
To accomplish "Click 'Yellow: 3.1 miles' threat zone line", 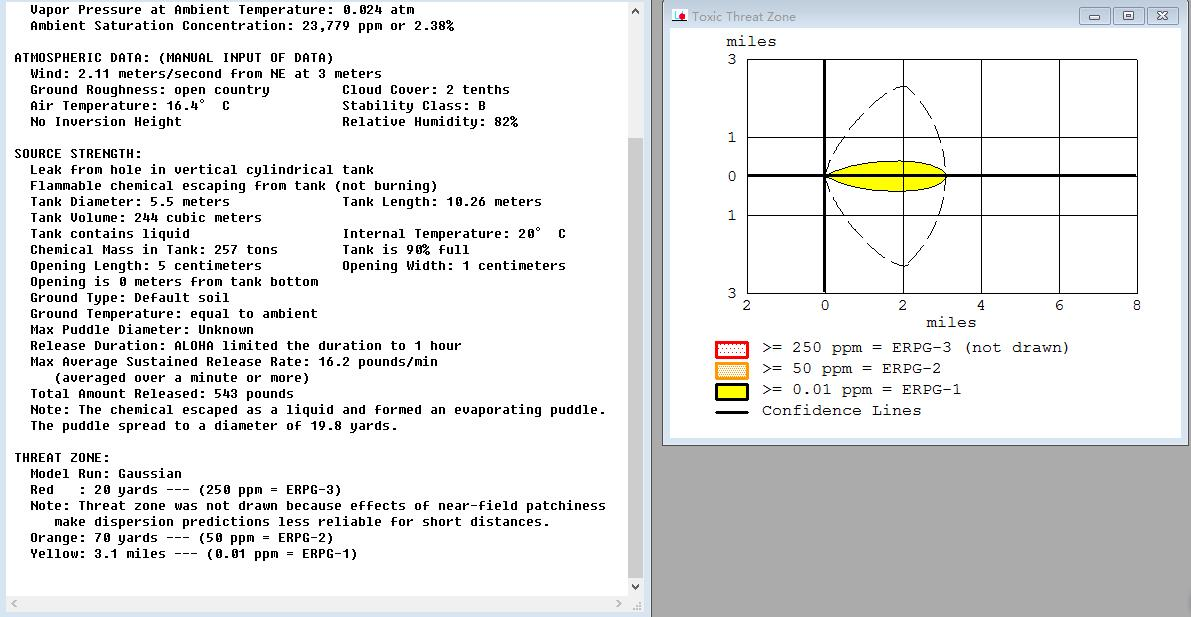I will pyautogui.click(x=194, y=553).
